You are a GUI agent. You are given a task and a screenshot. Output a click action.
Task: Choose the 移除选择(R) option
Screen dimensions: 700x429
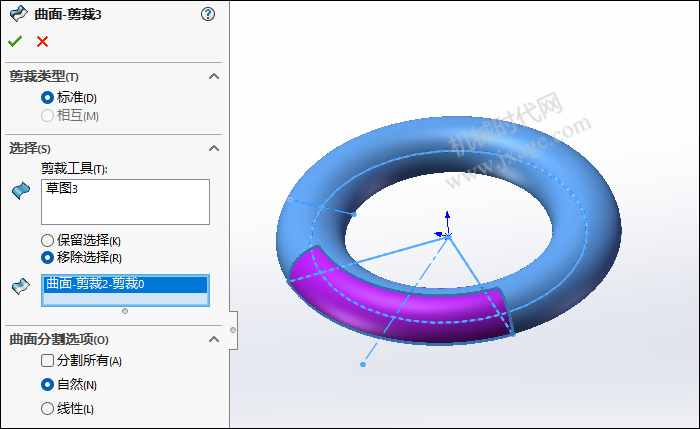(47, 258)
